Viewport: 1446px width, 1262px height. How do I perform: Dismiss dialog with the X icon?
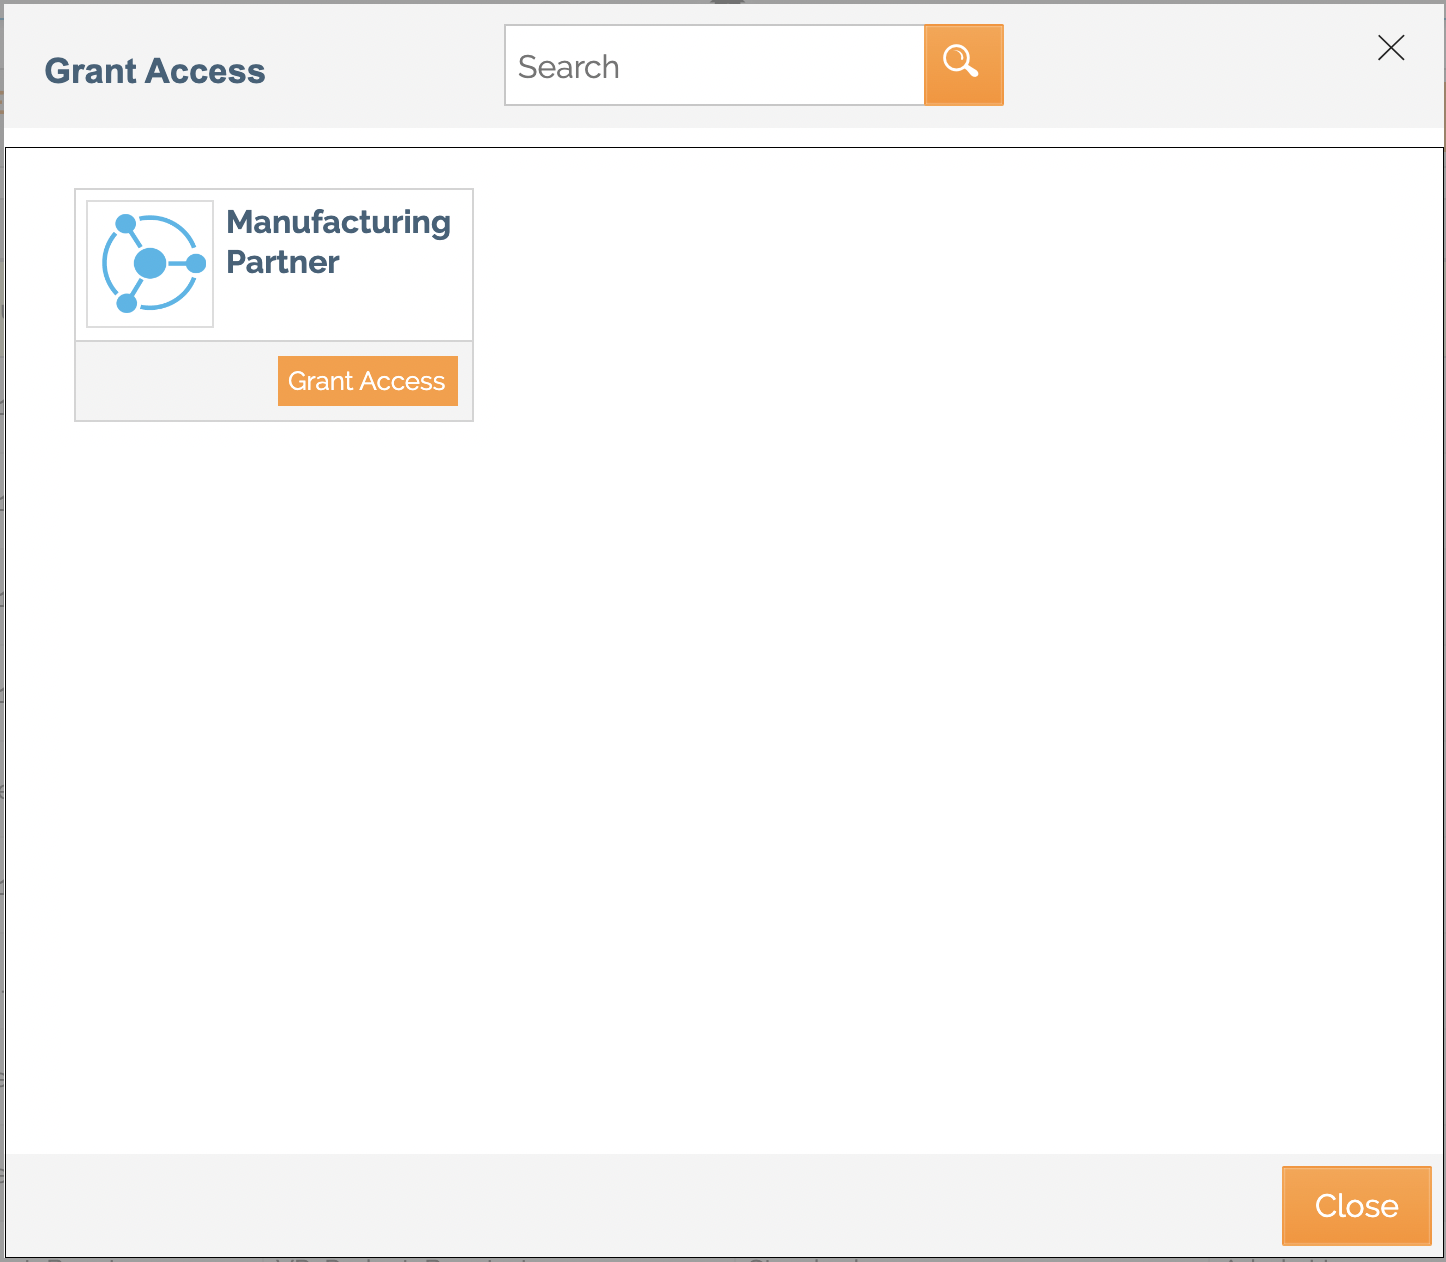1391,47
